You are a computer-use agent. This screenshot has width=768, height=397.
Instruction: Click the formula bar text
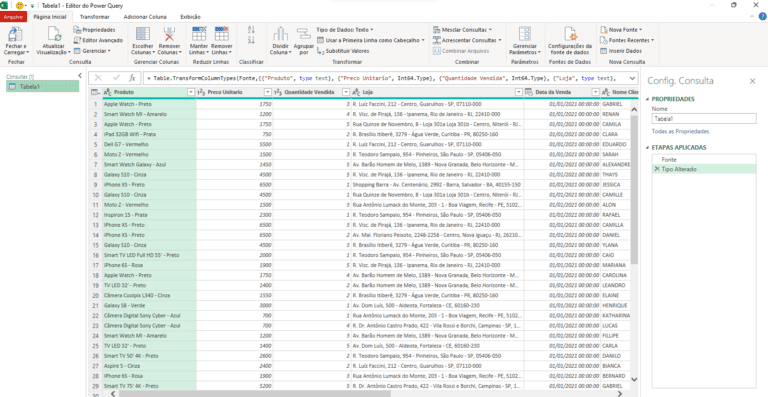tap(382, 78)
